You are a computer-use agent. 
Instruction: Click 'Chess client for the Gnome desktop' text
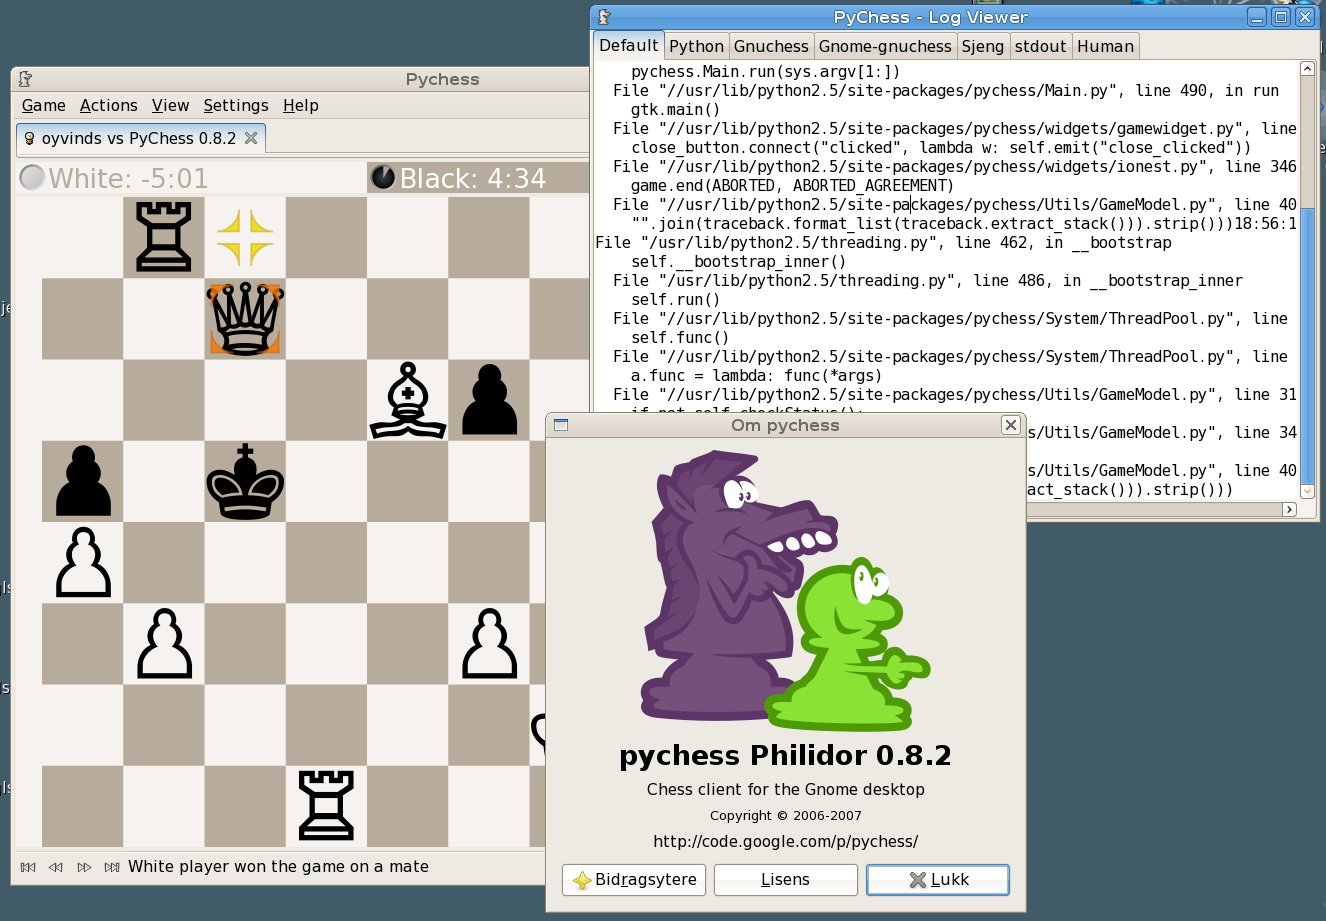pos(785,789)
